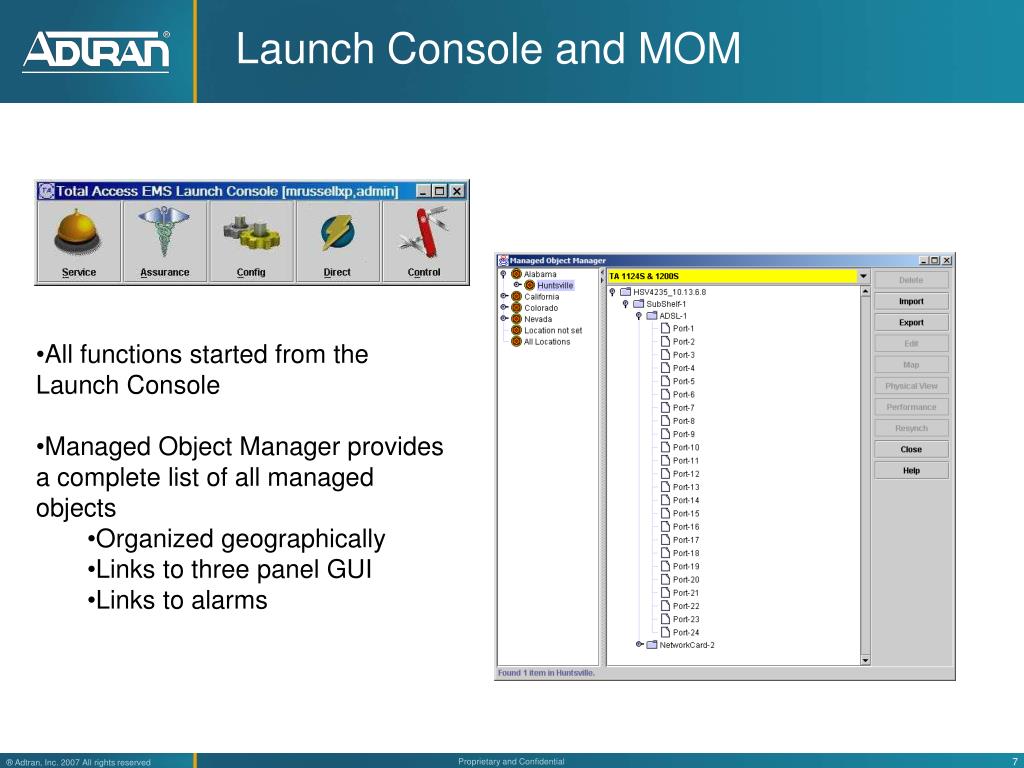Viewport: 1024px width, 768px height.
Task: Select All Locations tree entry
Action: pos(547,342)
